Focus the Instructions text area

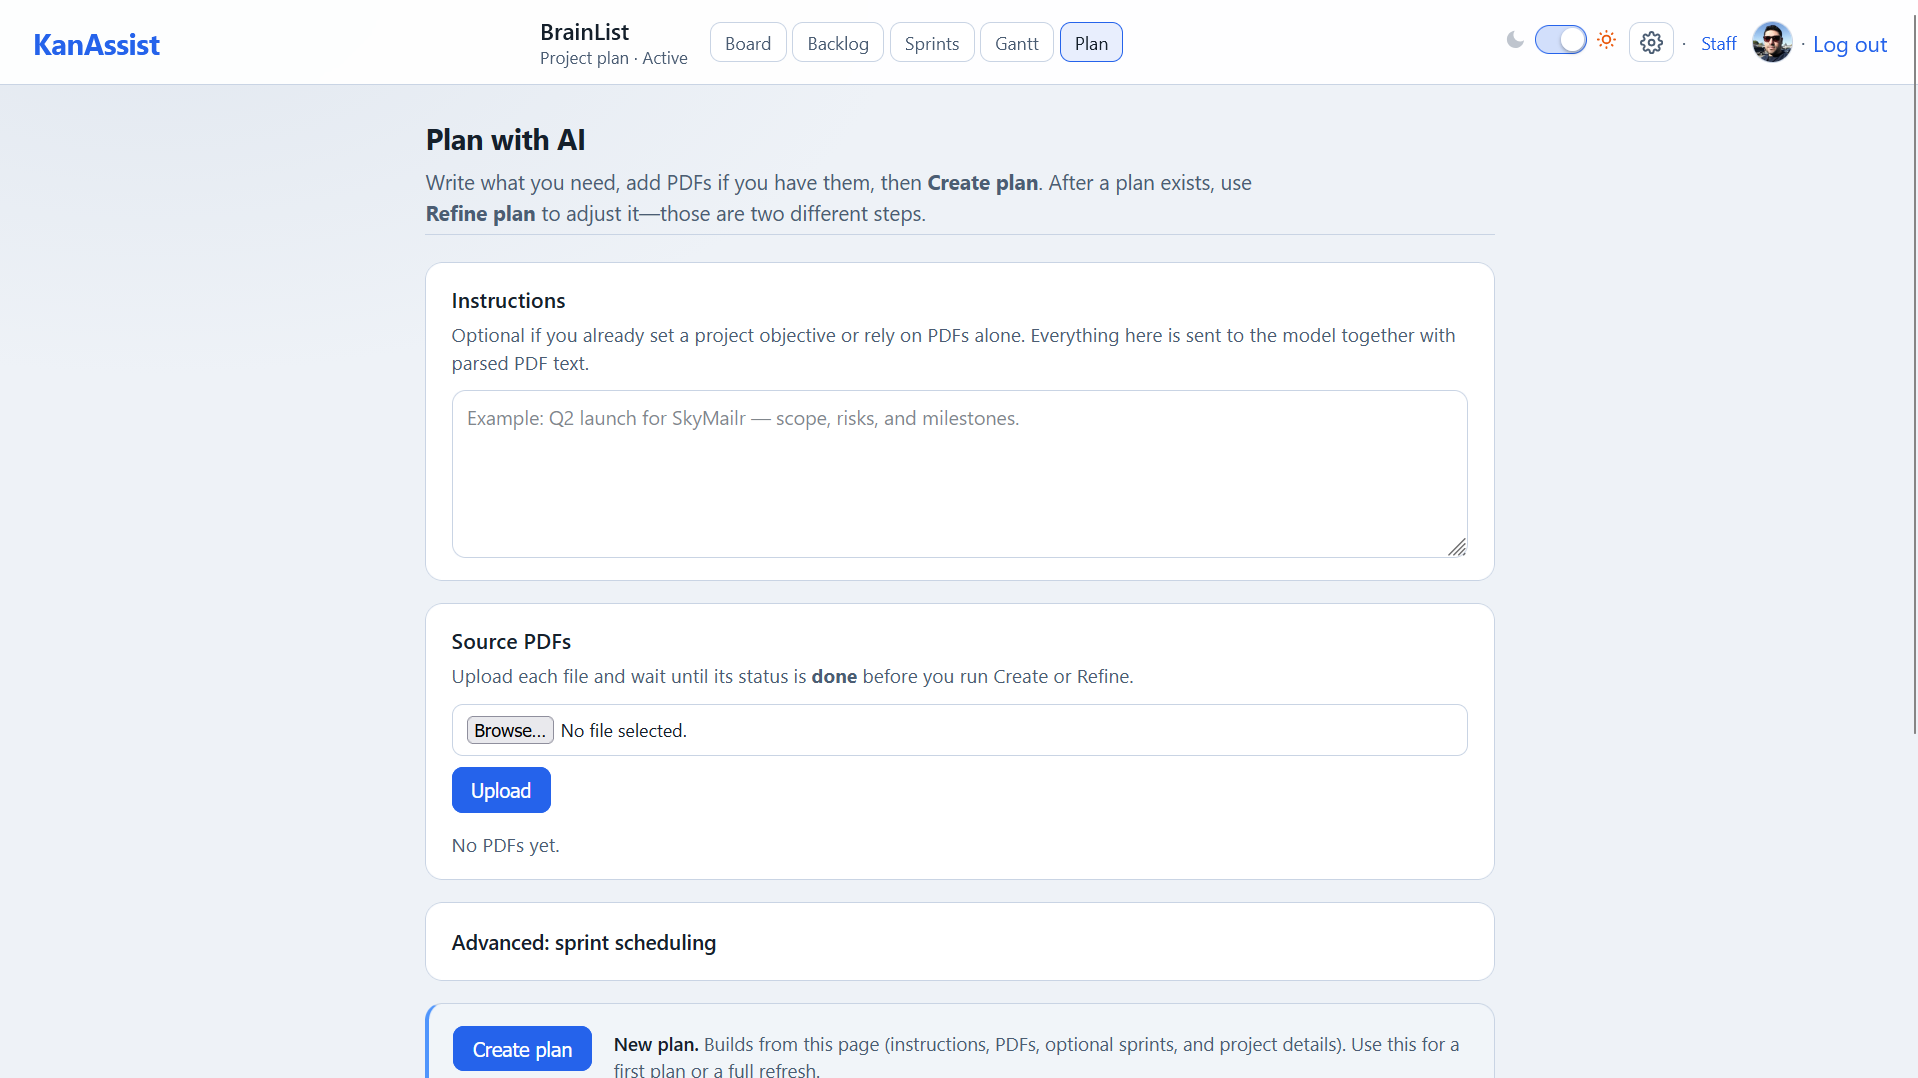959,474
